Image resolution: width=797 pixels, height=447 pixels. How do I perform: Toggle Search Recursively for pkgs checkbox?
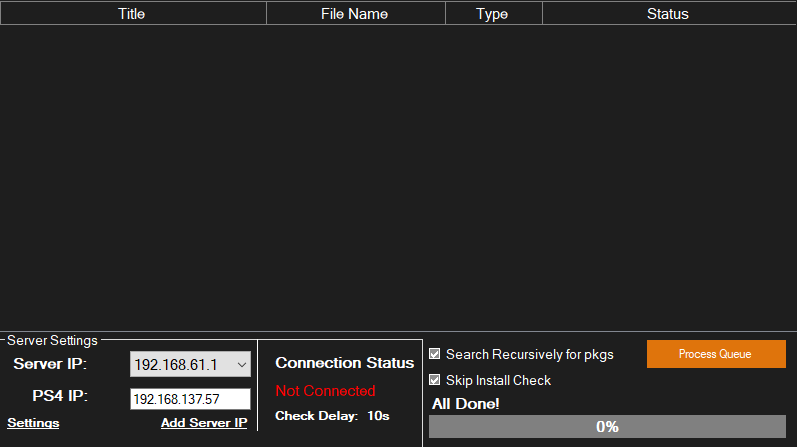click(435, 354)
